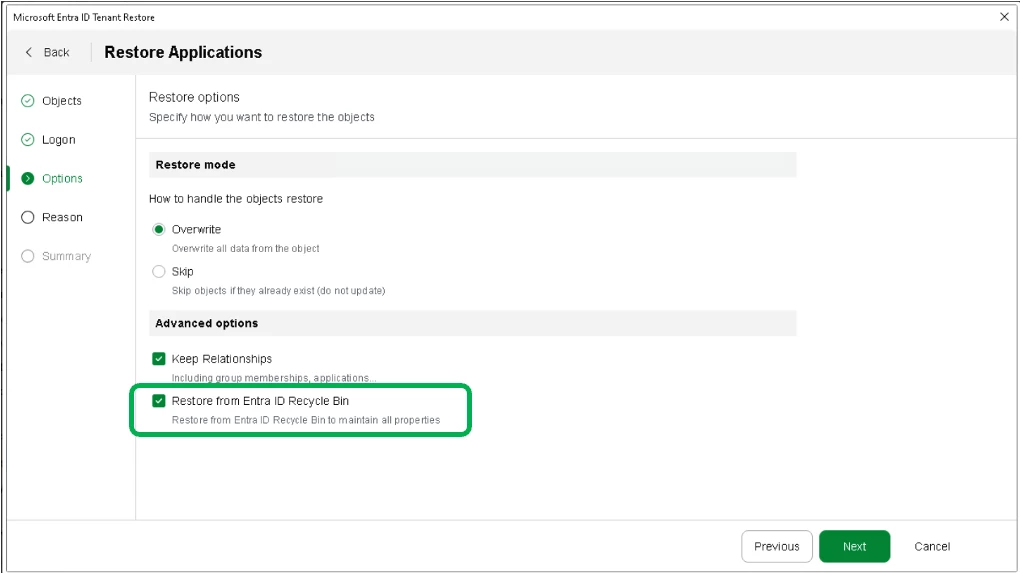Click the Reason step circle icon
Image resolution: width=1020 pixels, height=573 pixels.
pos(27,217)
